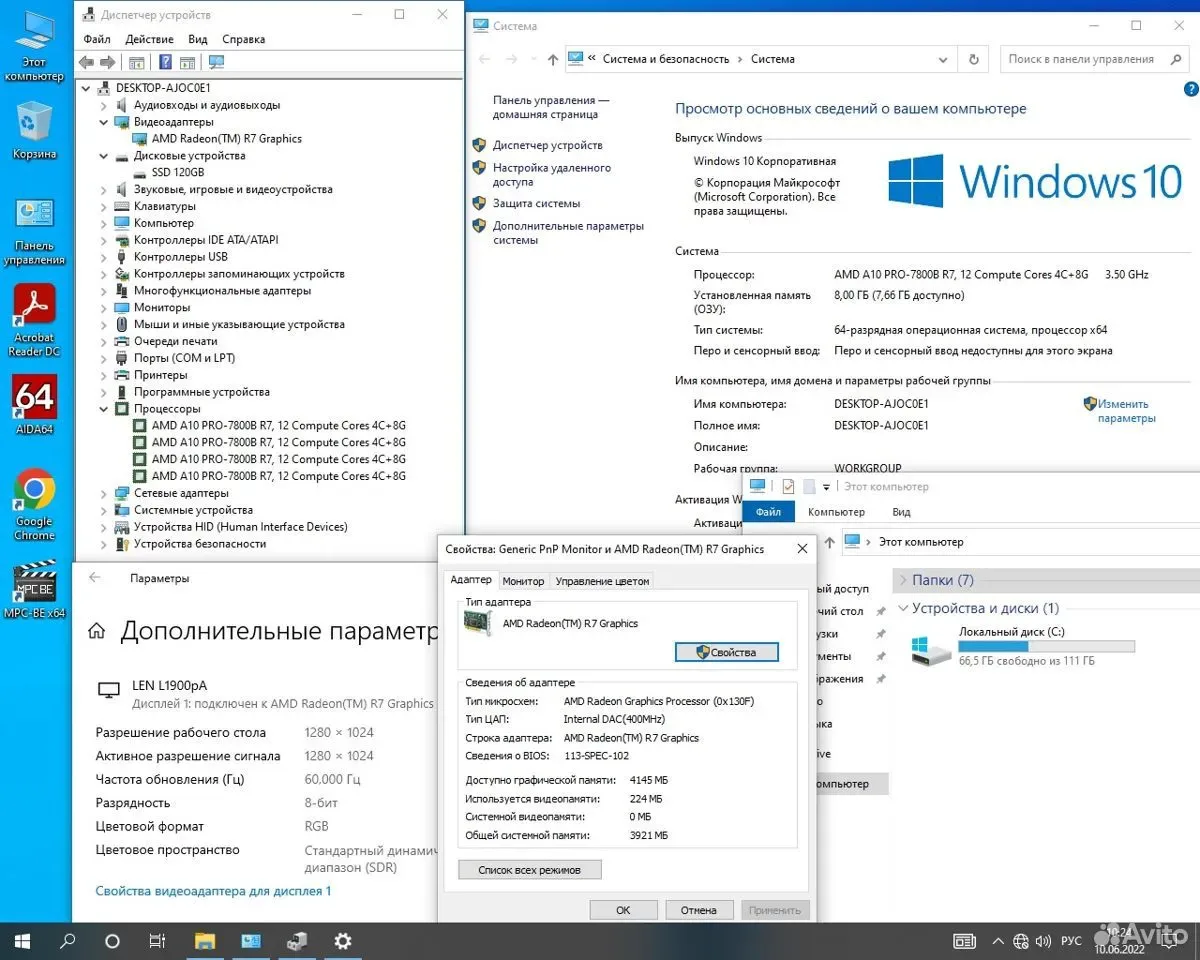Switch to Монитор tab in properties dialog
Screen dimensions: 1200x960
[523, 581]
